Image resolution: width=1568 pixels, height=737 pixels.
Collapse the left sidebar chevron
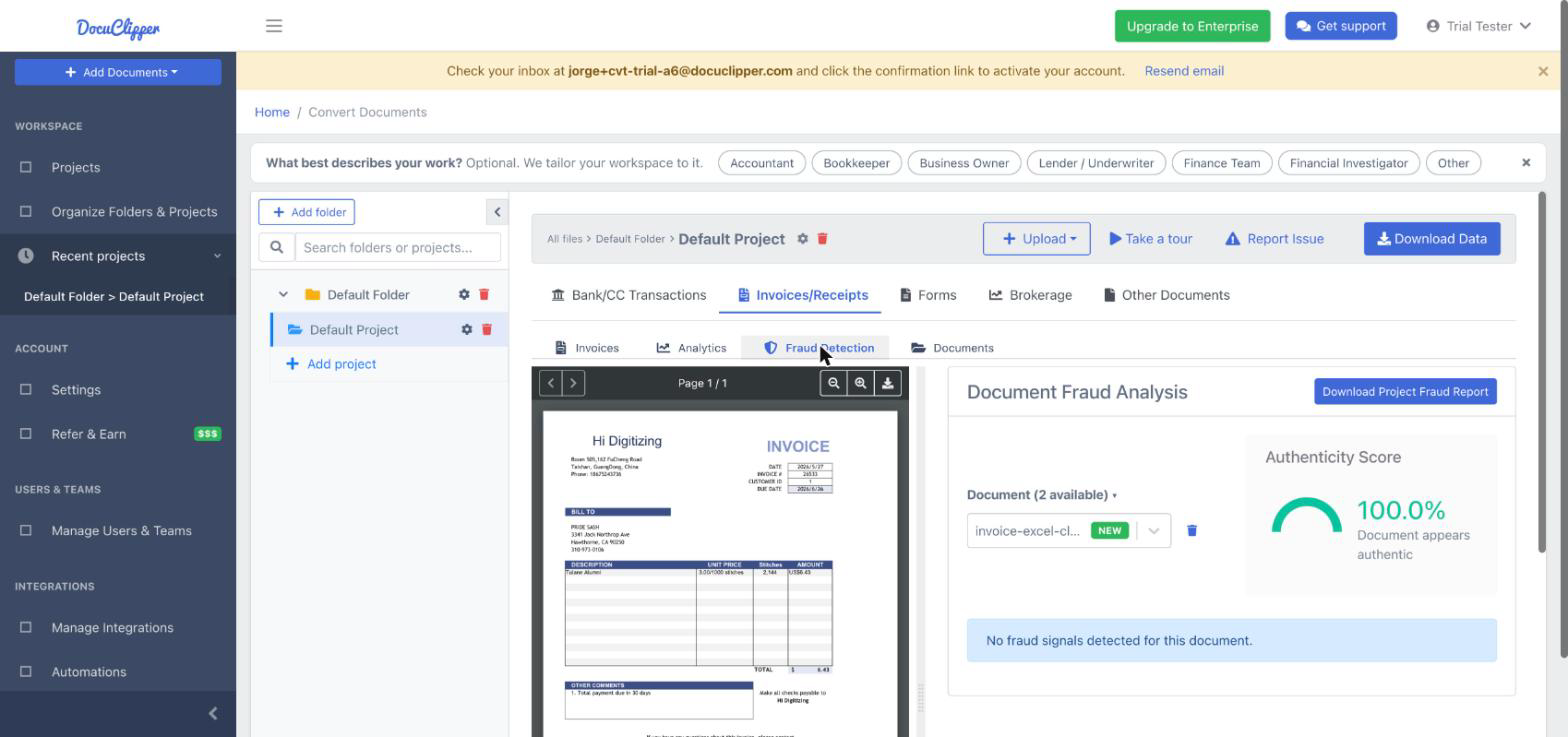tap(212, 714)
